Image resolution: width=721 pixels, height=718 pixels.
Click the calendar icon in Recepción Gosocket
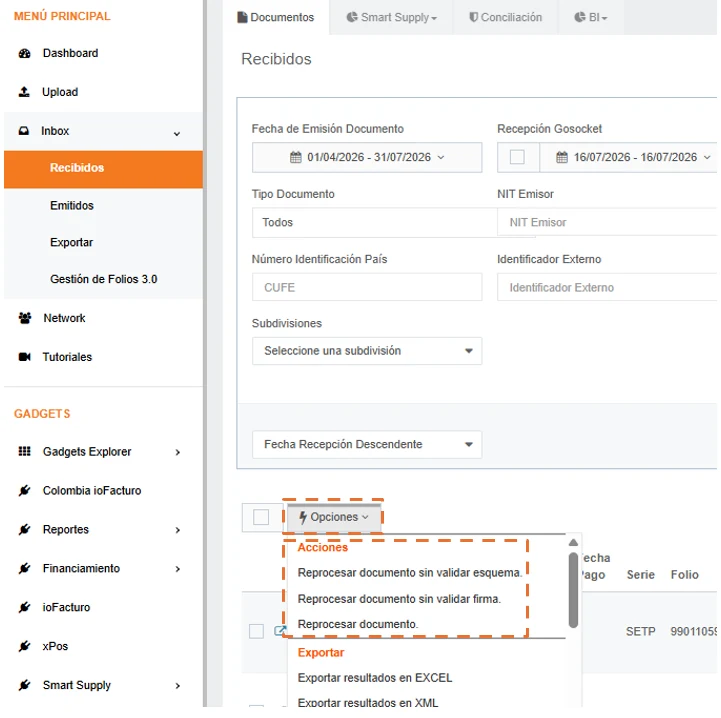[x=562, y=157]
